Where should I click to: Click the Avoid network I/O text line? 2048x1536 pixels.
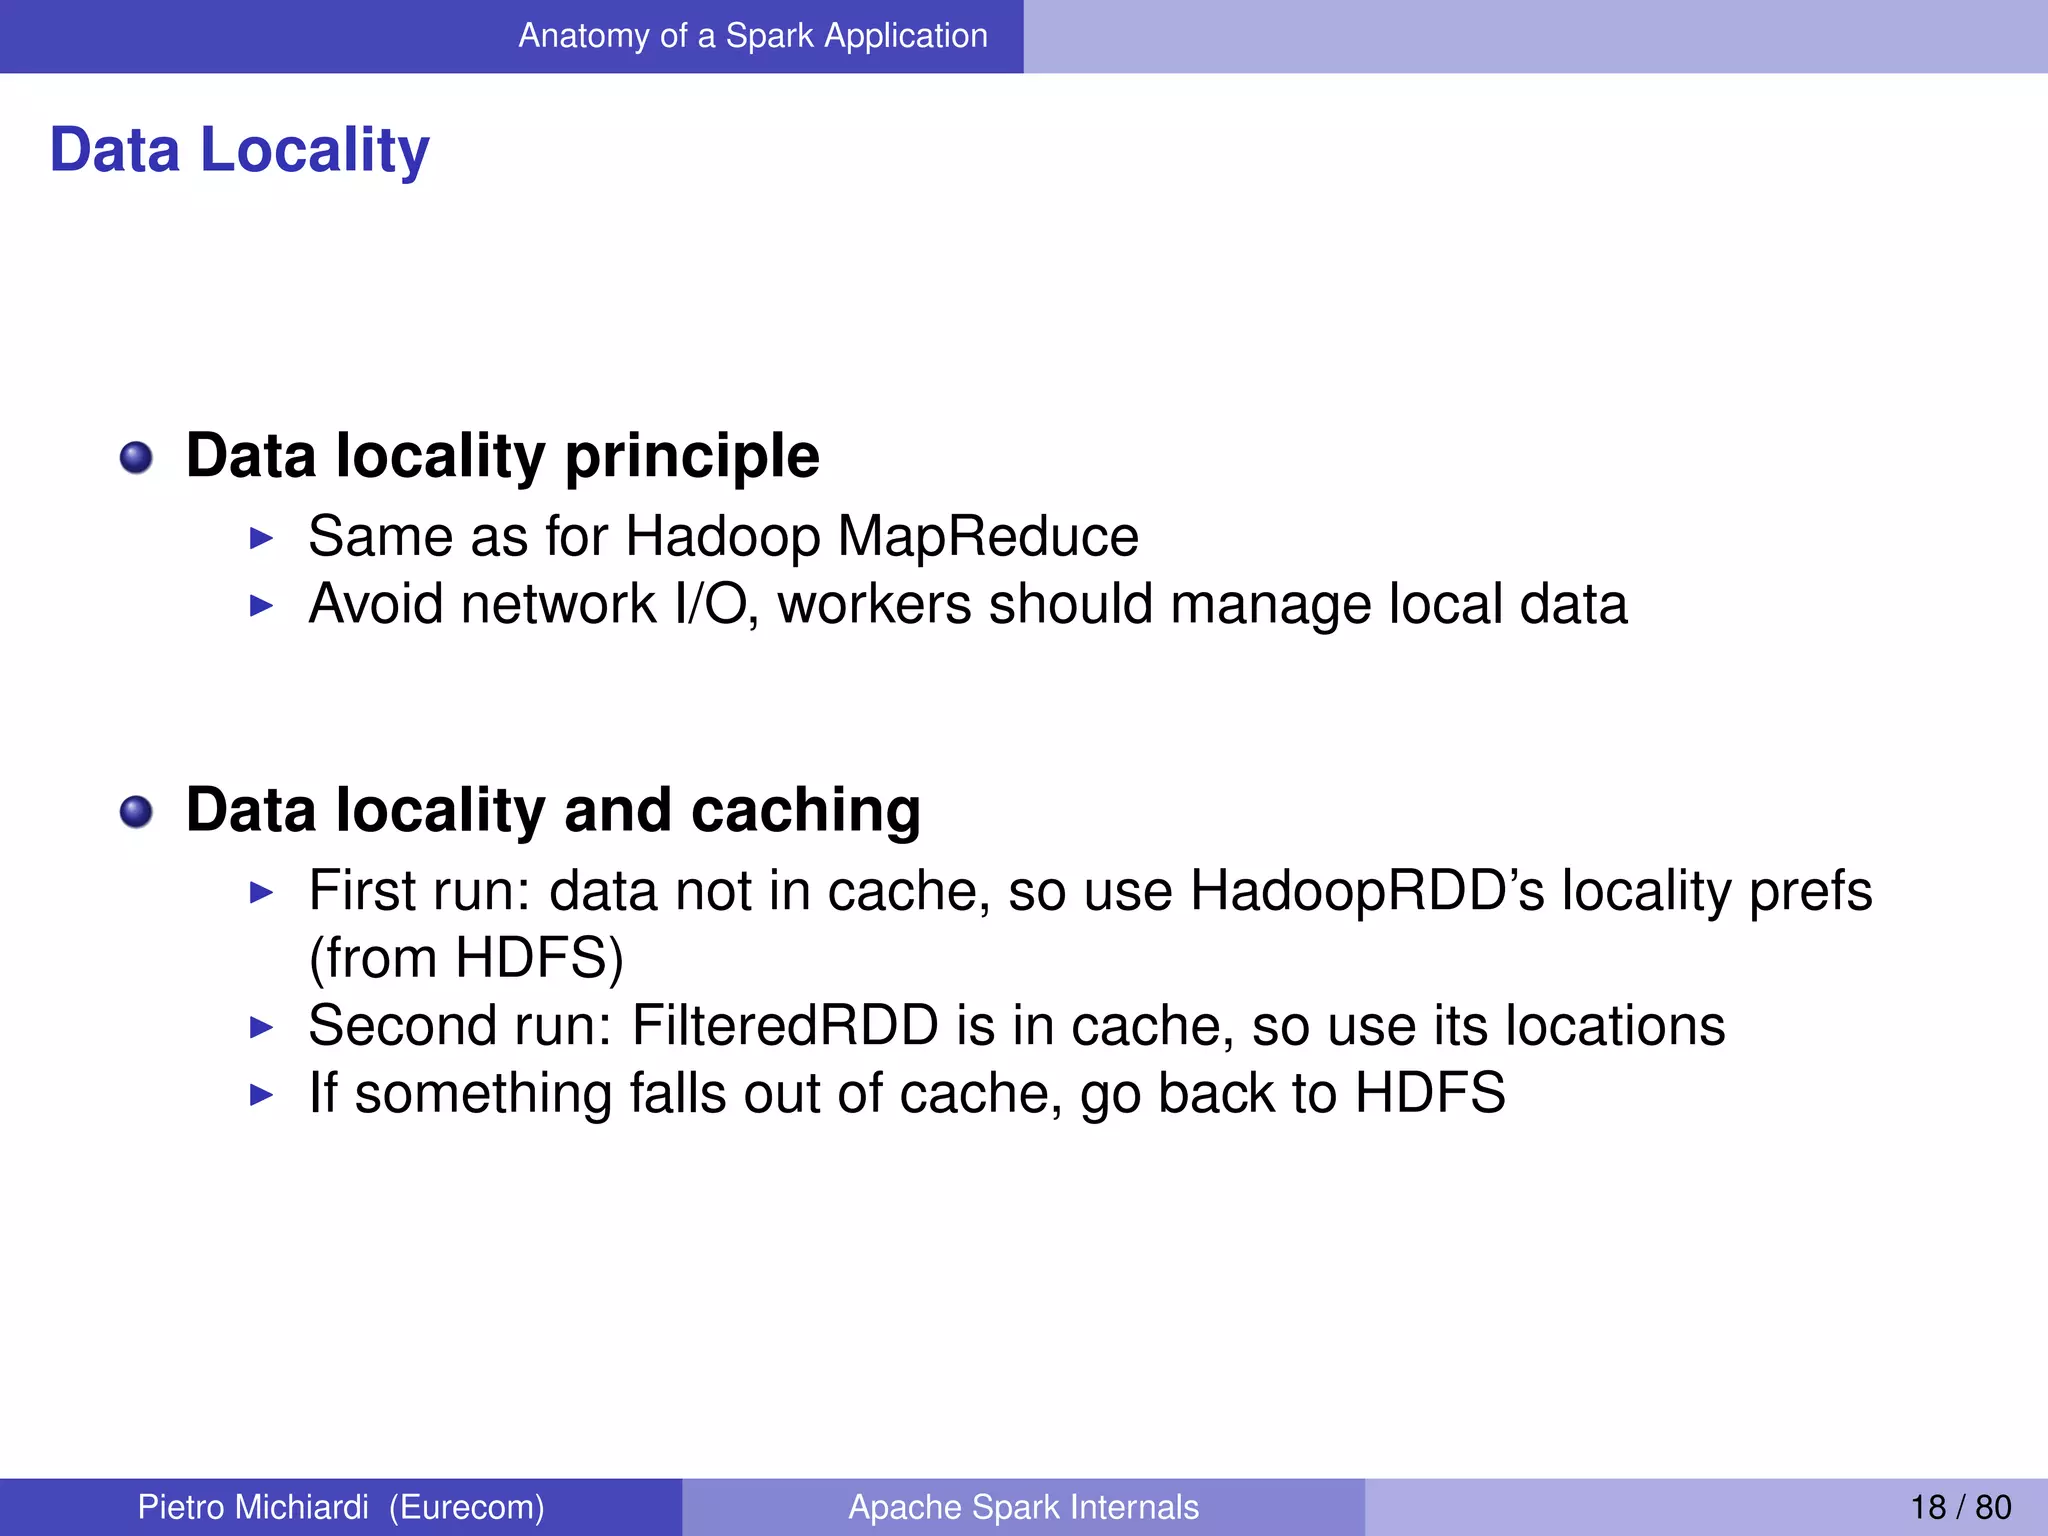tap(967, 604)
